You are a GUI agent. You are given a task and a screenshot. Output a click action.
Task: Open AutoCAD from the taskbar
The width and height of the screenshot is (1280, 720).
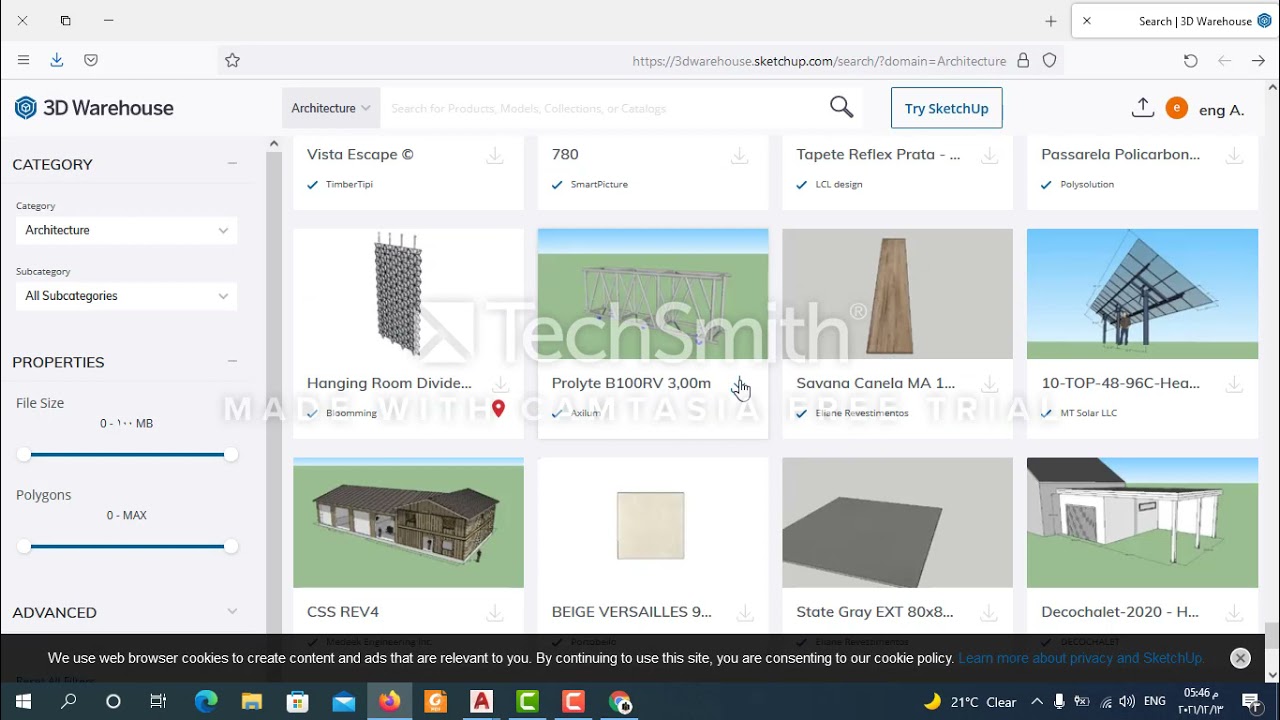tap(482, 702)
